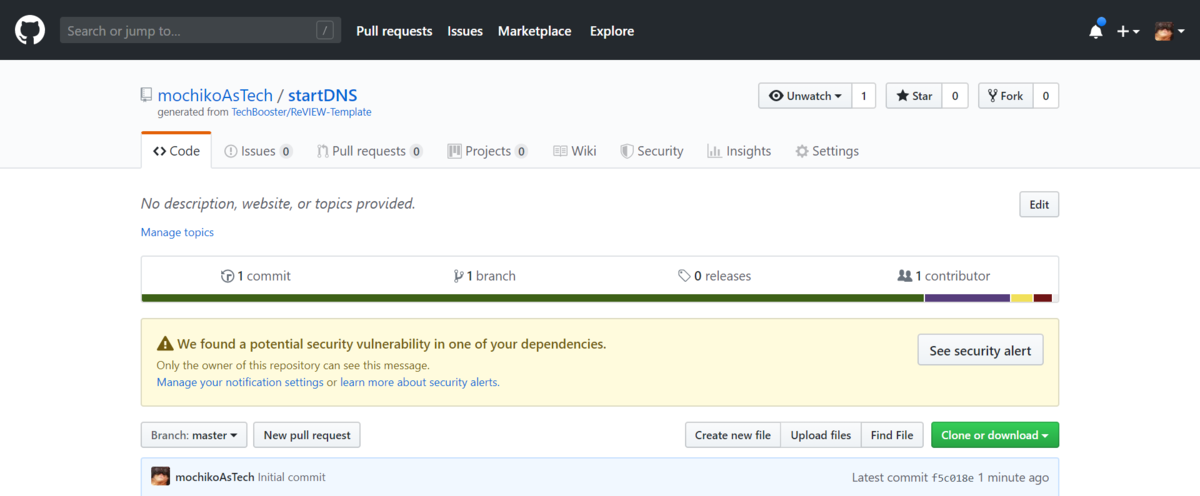Click Issues in the top navigation
Viewport: 1200px width, 496px height.
click(x=465, y=31)
